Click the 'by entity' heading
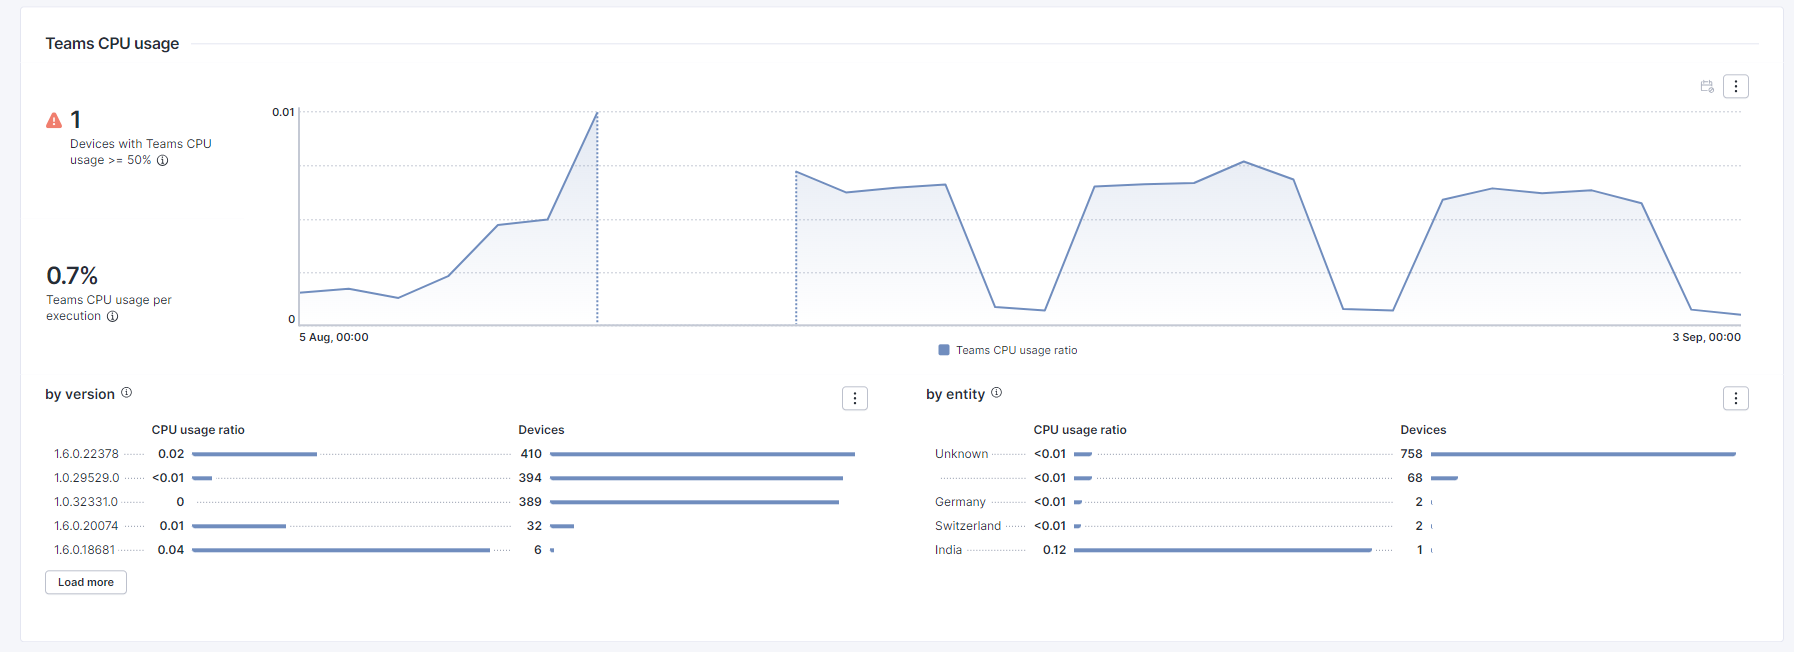Screen dimensions: 1794x652 click(955, 394)
